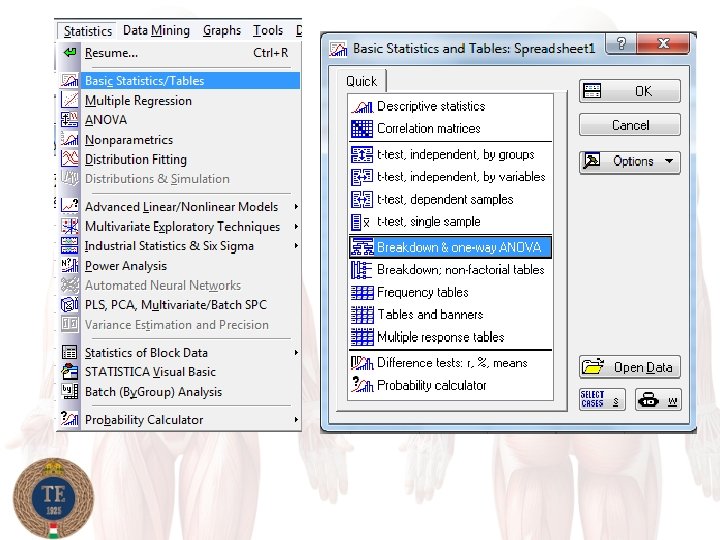720x540 pixels.
Task: Choose Power Analysis menu entry text
Action: 126,266
